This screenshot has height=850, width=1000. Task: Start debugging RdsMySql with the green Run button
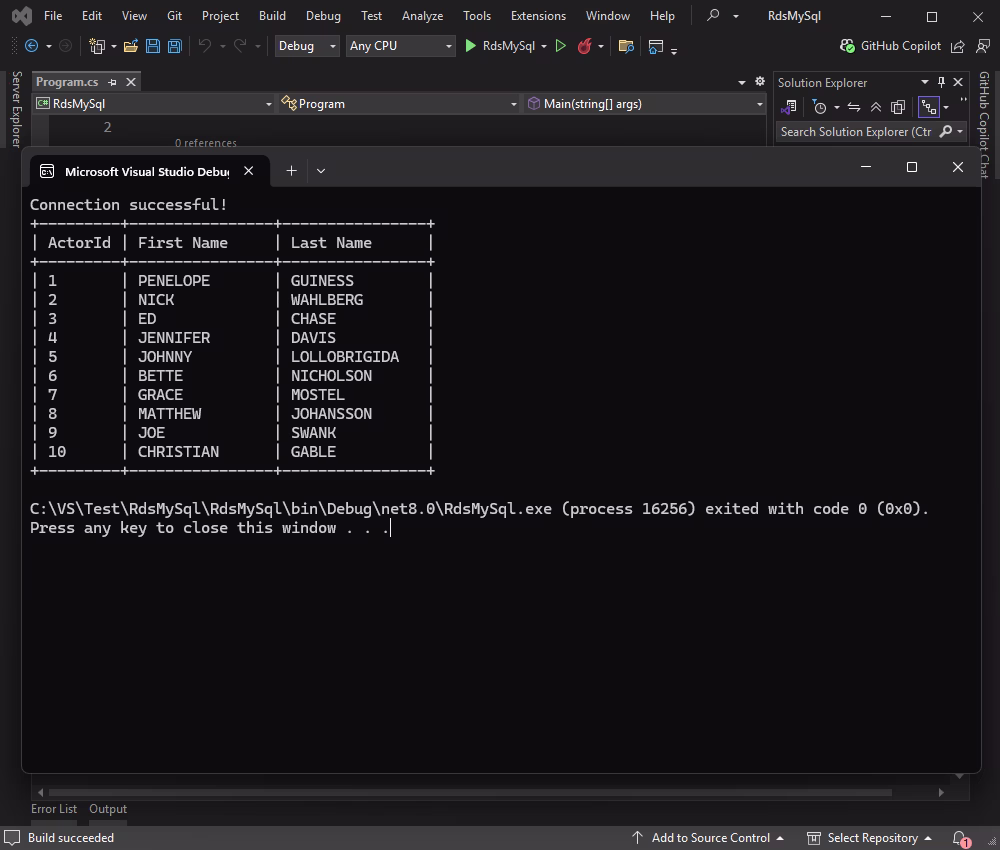point(469,46)
